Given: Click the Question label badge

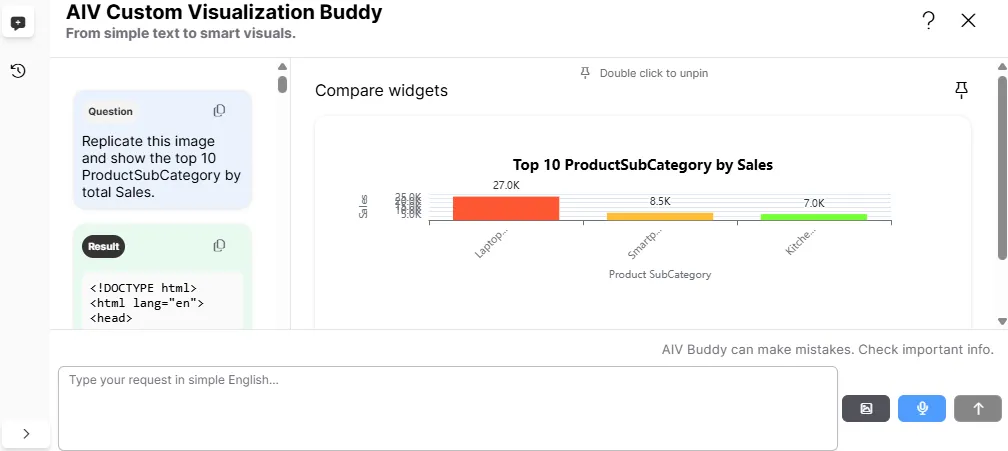Looking at the screenshot, I should (x=110, y=111).
